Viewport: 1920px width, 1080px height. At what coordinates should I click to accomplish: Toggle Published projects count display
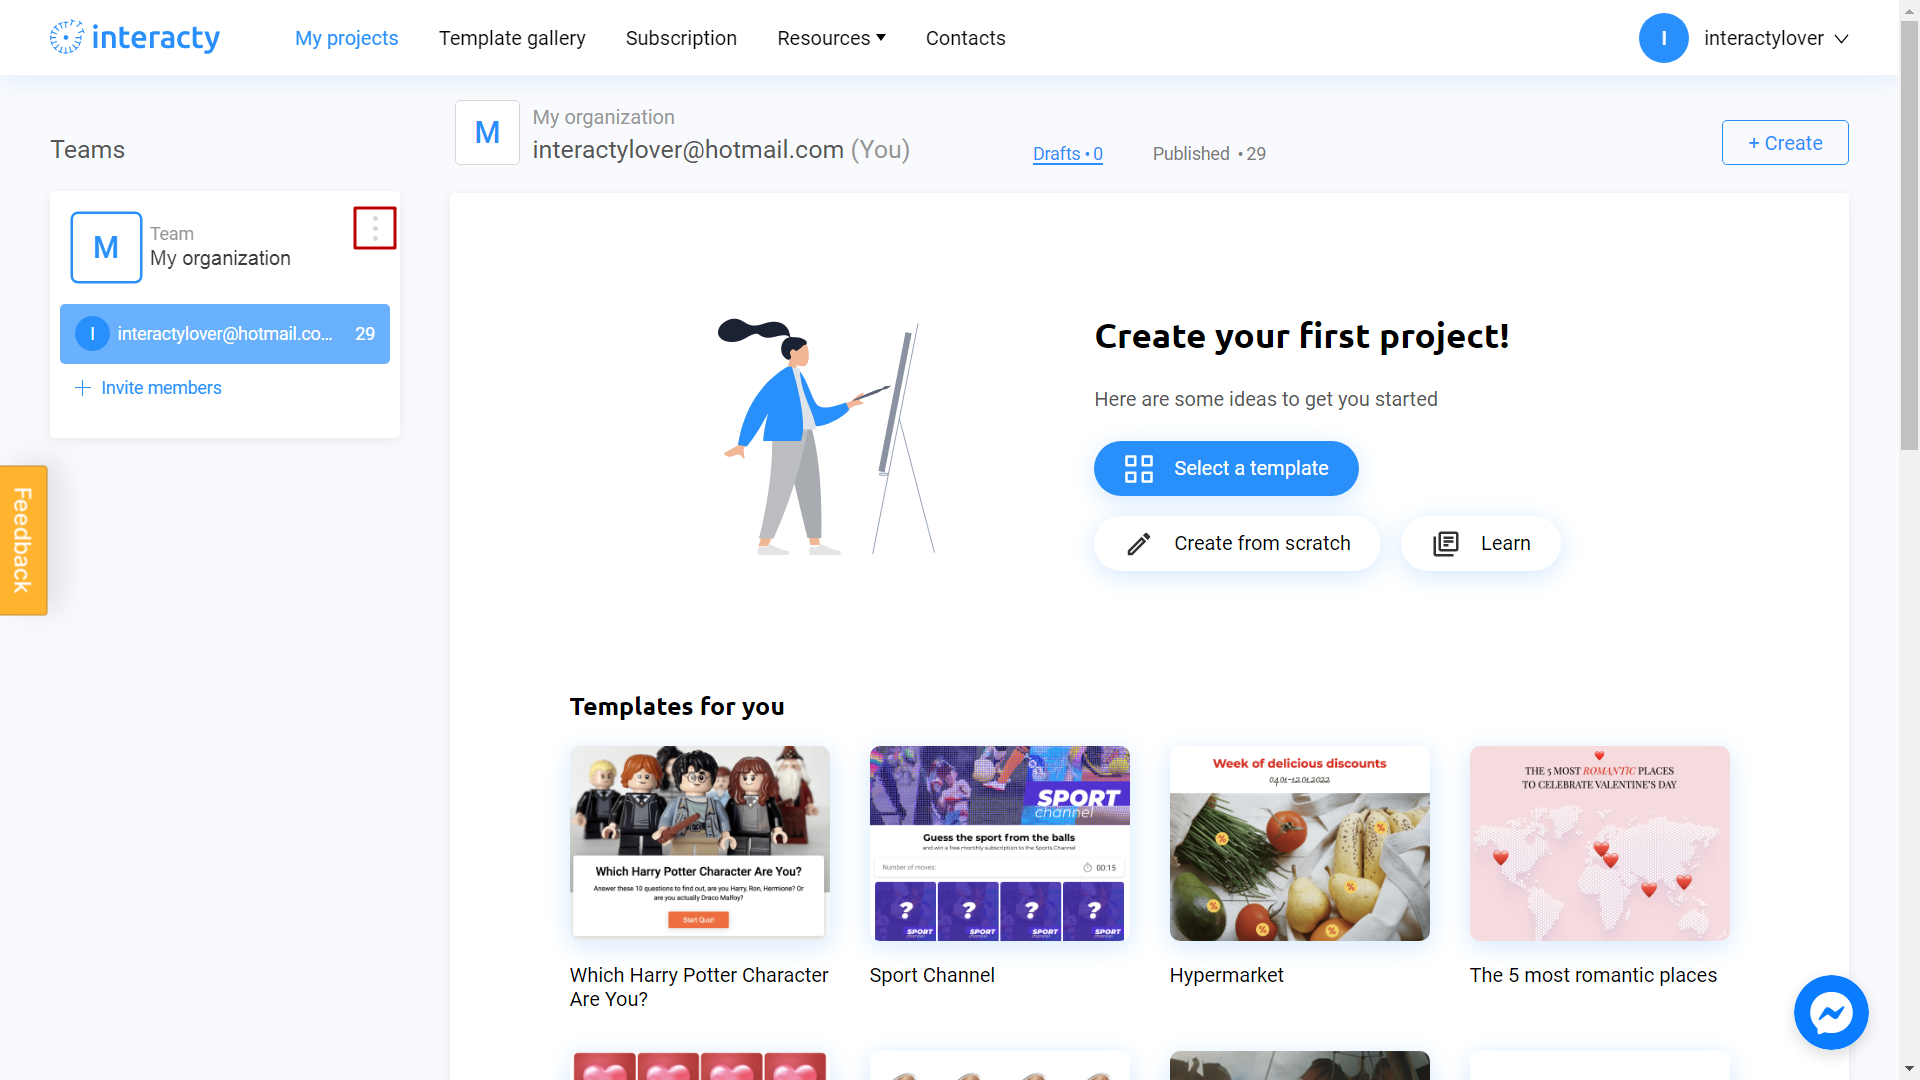1209,153
